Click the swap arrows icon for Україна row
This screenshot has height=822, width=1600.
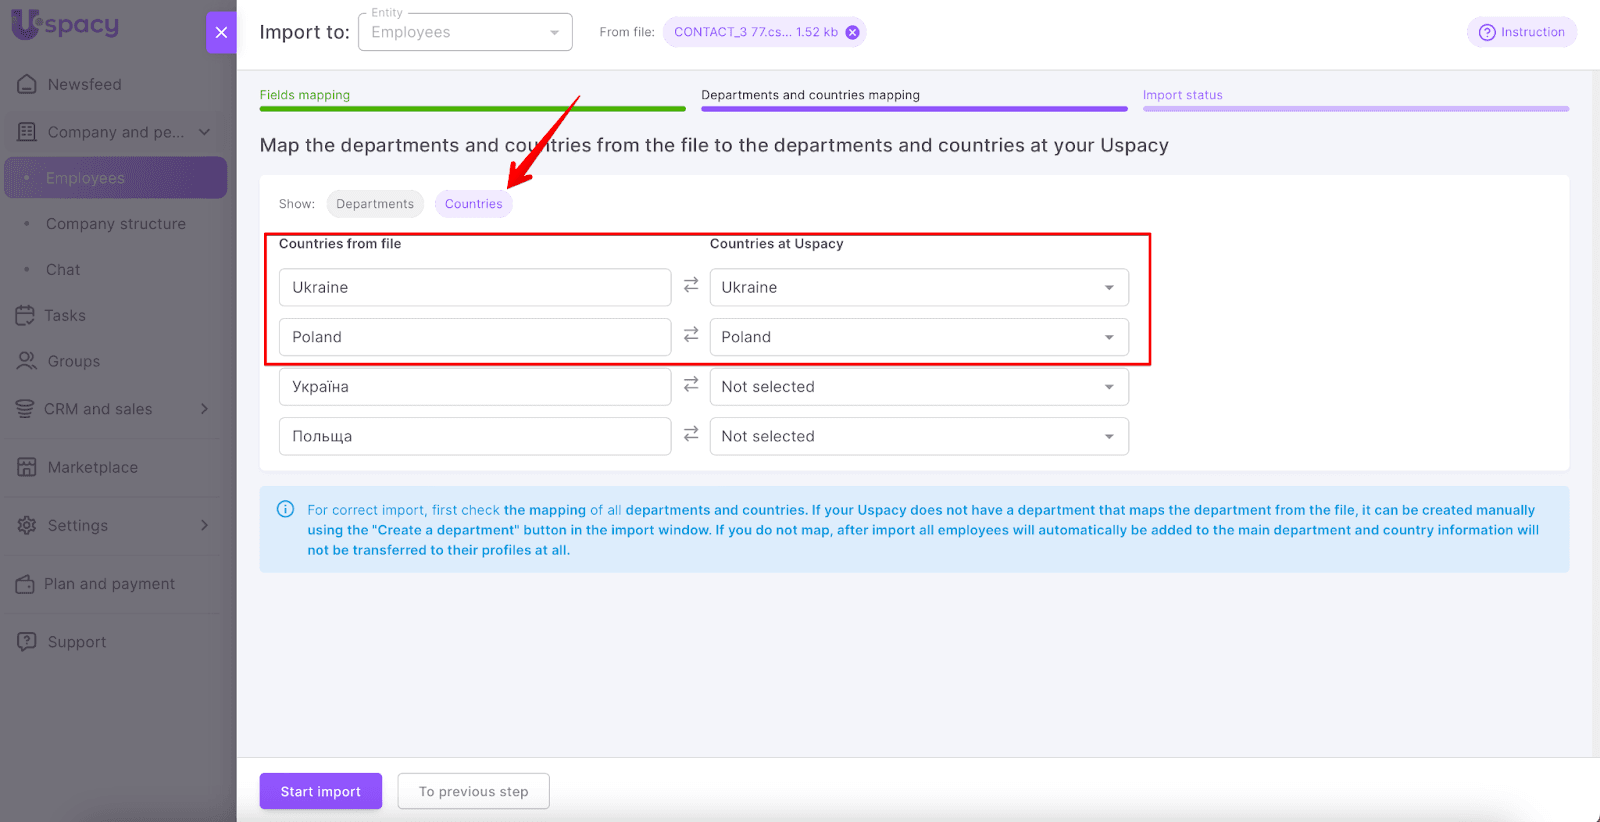click(x=691, y=385)
